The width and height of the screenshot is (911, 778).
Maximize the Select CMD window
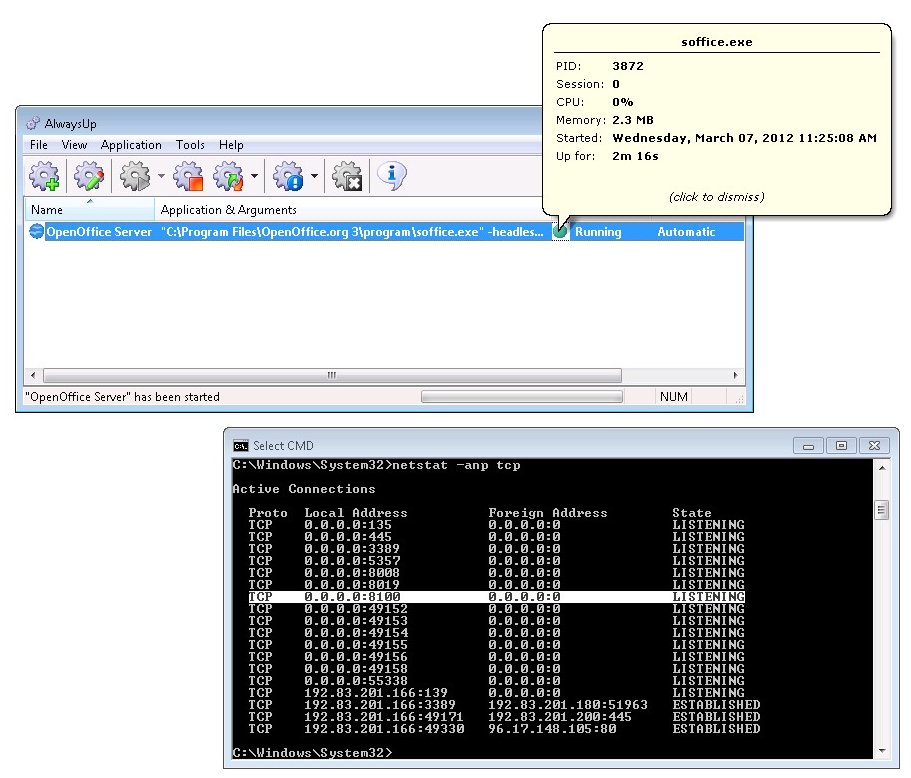click(841, 446)
